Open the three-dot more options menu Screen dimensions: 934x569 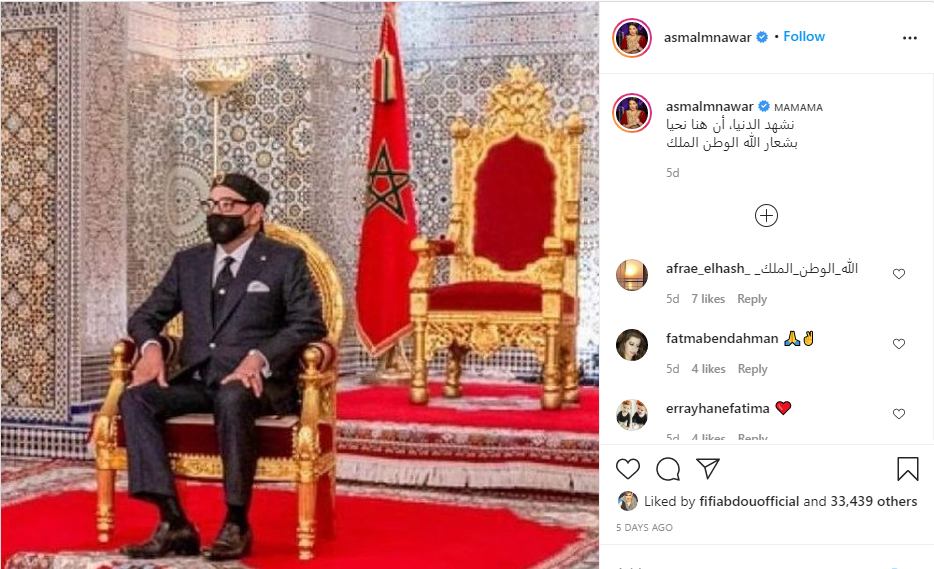point(910,38)
